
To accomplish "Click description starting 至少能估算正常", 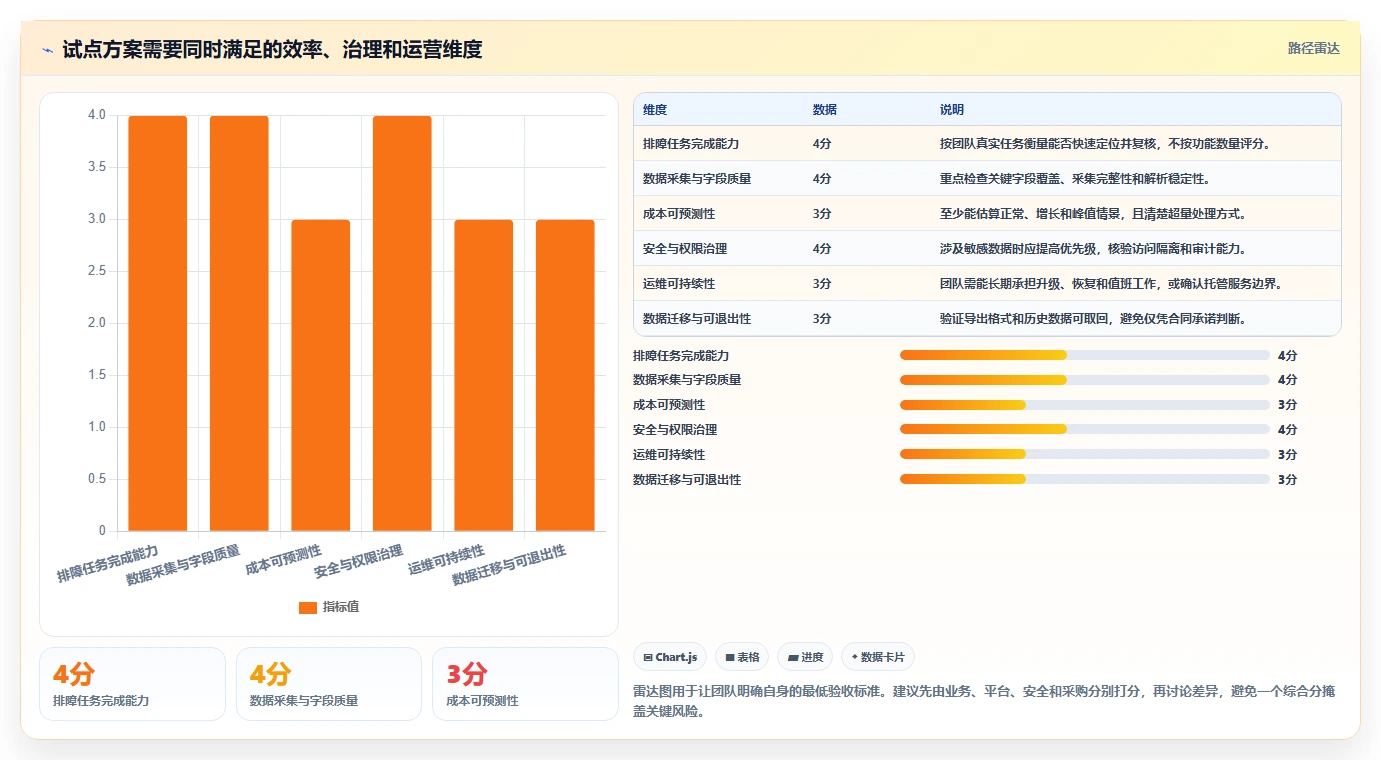I will [1093, 214].
